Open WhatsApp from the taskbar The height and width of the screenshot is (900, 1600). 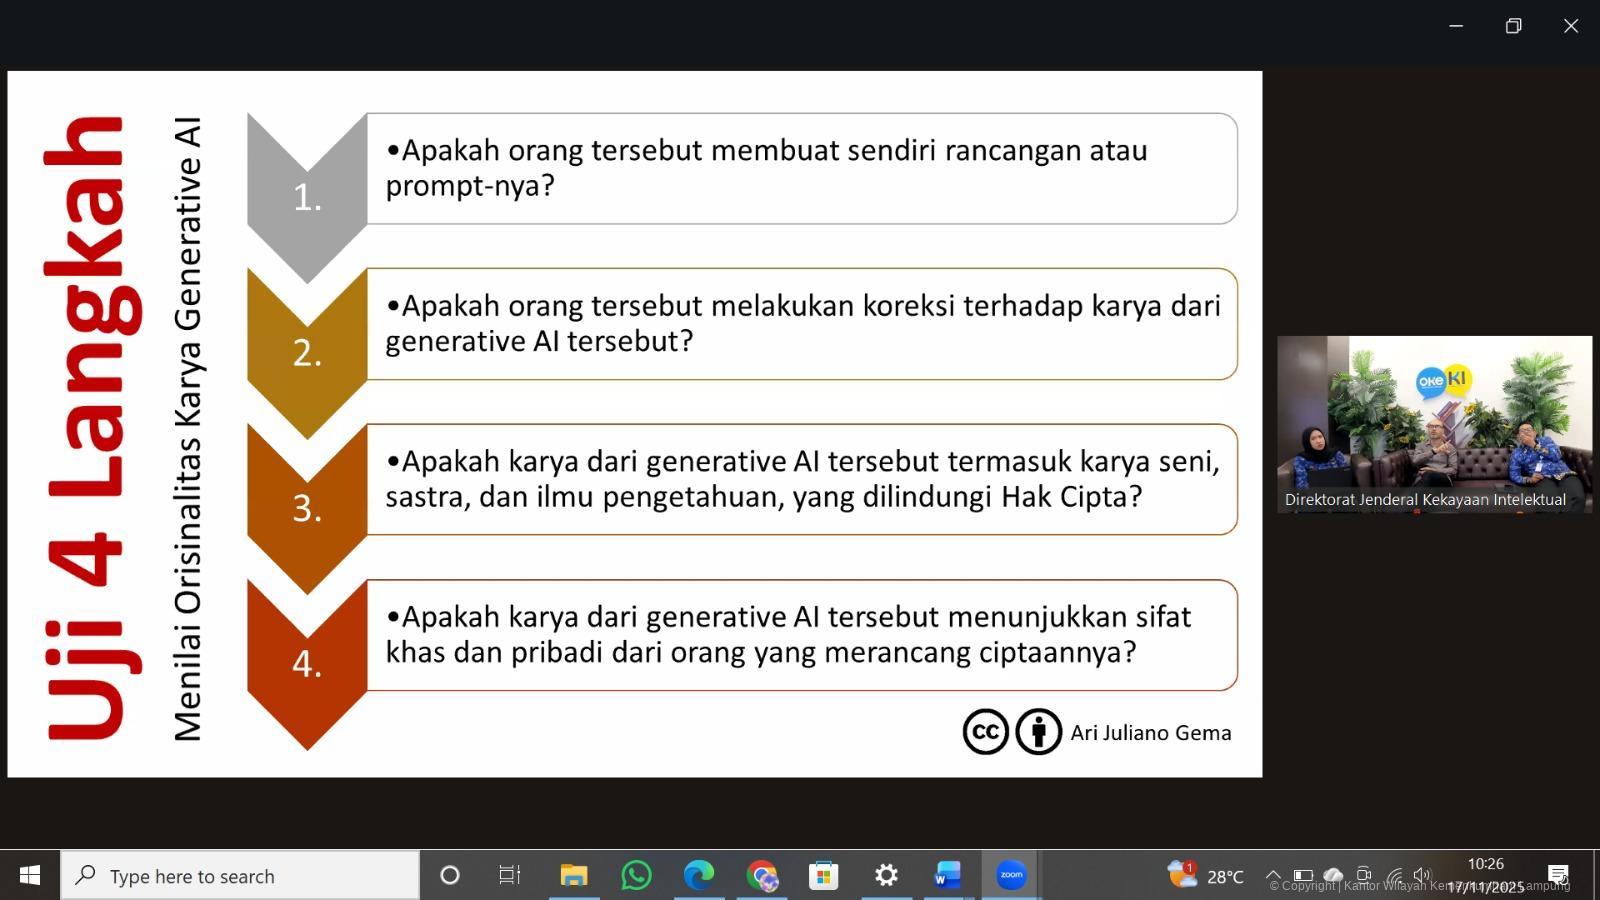coord(636,876)
